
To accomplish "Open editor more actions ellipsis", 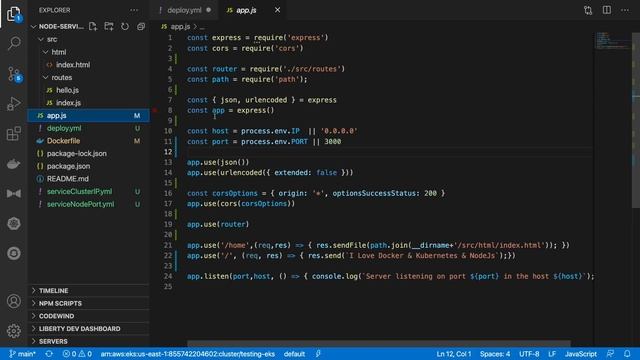I will [625, 10].
